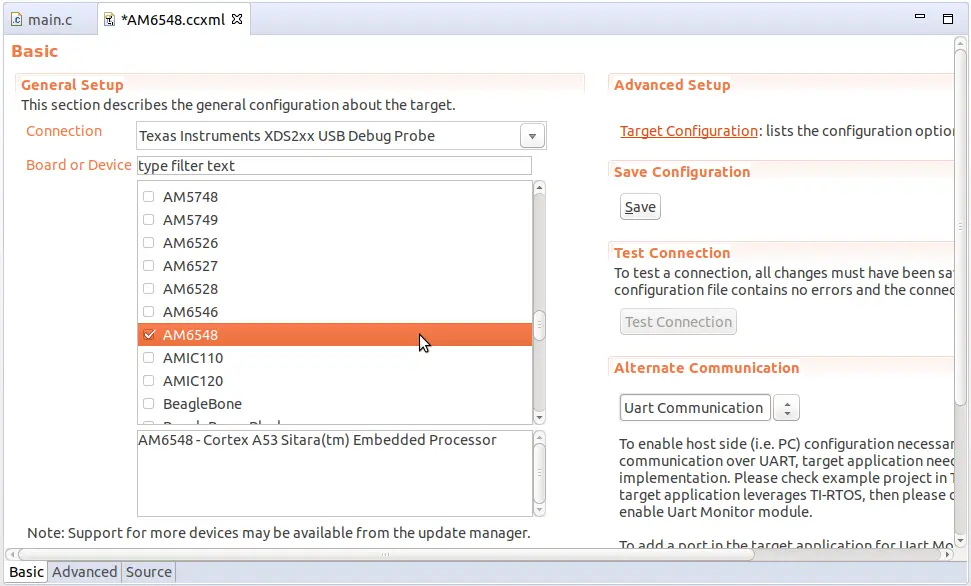971x586 pixels.
Task: Click the horizontal scrollbar right arrow
Action: tap(948, 554)
